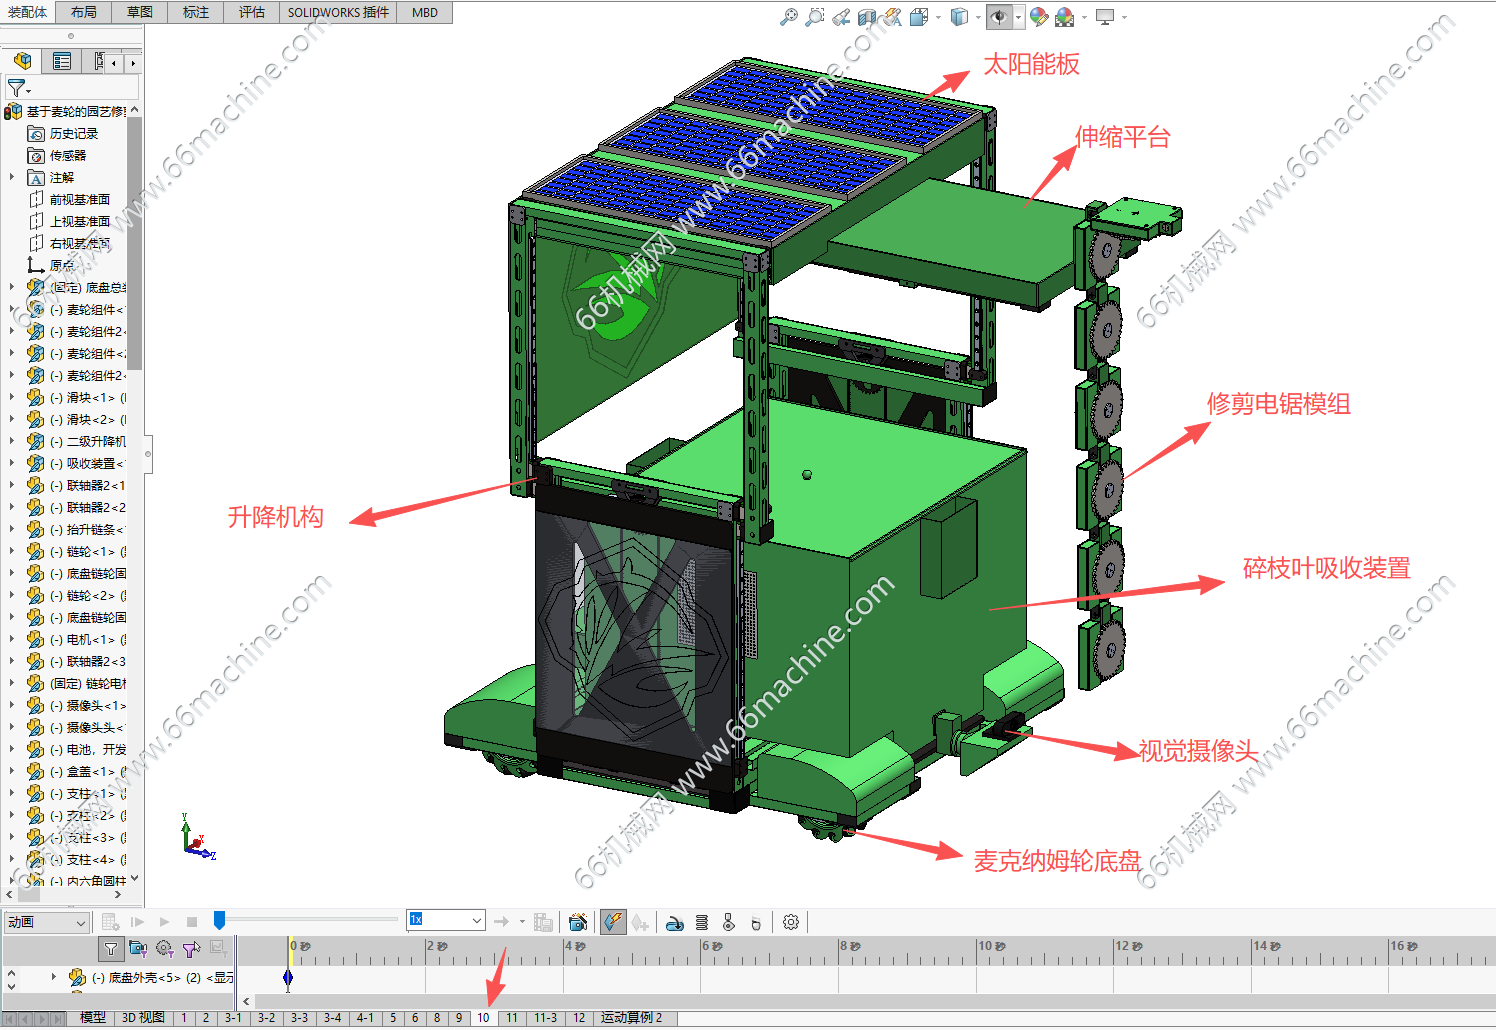The width and height of the screenshot is (1496, 1030).
Task: Activate the Section View tool
Action: tap(867, 17)
